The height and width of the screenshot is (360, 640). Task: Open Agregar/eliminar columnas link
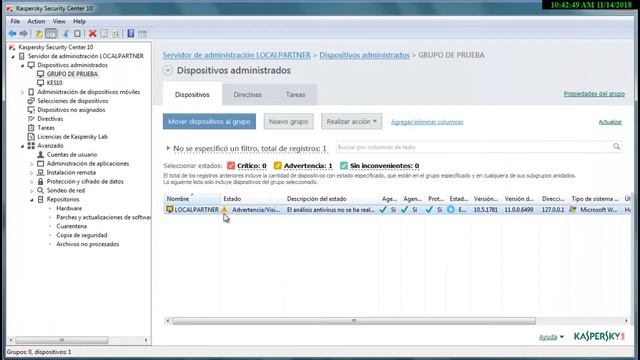click(x=427, y=122)
